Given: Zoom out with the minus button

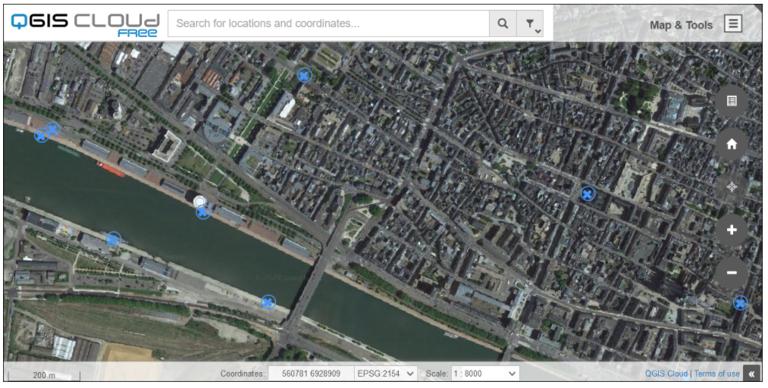Looking at the screenshot, I should (x=731, y=272).
